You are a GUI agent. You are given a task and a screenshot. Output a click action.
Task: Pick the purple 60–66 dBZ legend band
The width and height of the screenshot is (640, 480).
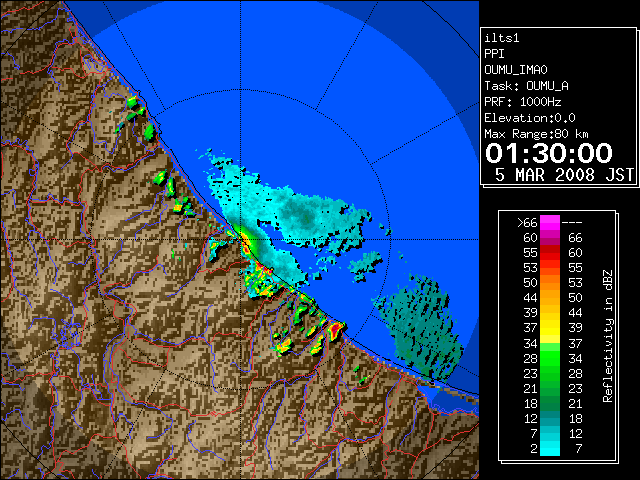click(x=550, y=238)
